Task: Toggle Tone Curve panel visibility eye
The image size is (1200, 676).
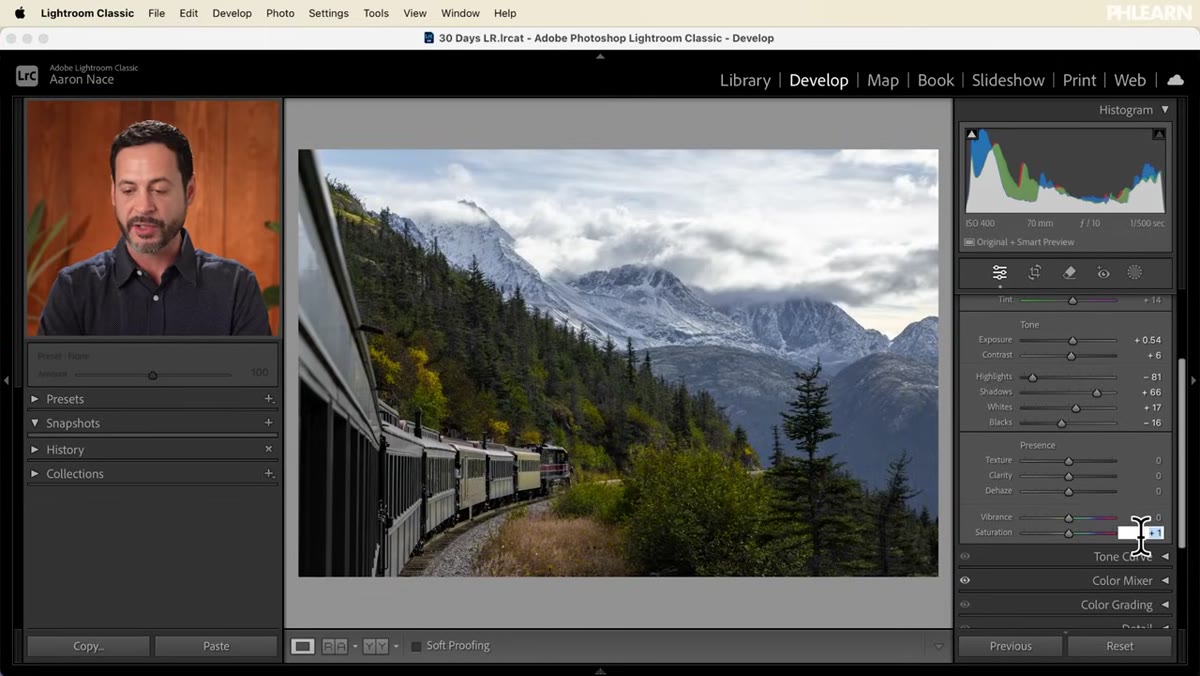Action: coord(965,556)
